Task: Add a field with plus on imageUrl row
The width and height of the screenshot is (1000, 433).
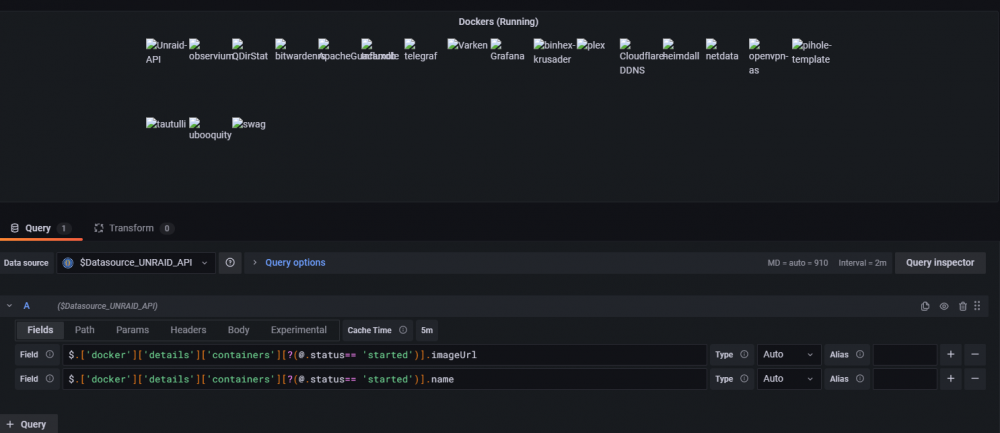Action: pyautogui.click(x=950, y=355)
